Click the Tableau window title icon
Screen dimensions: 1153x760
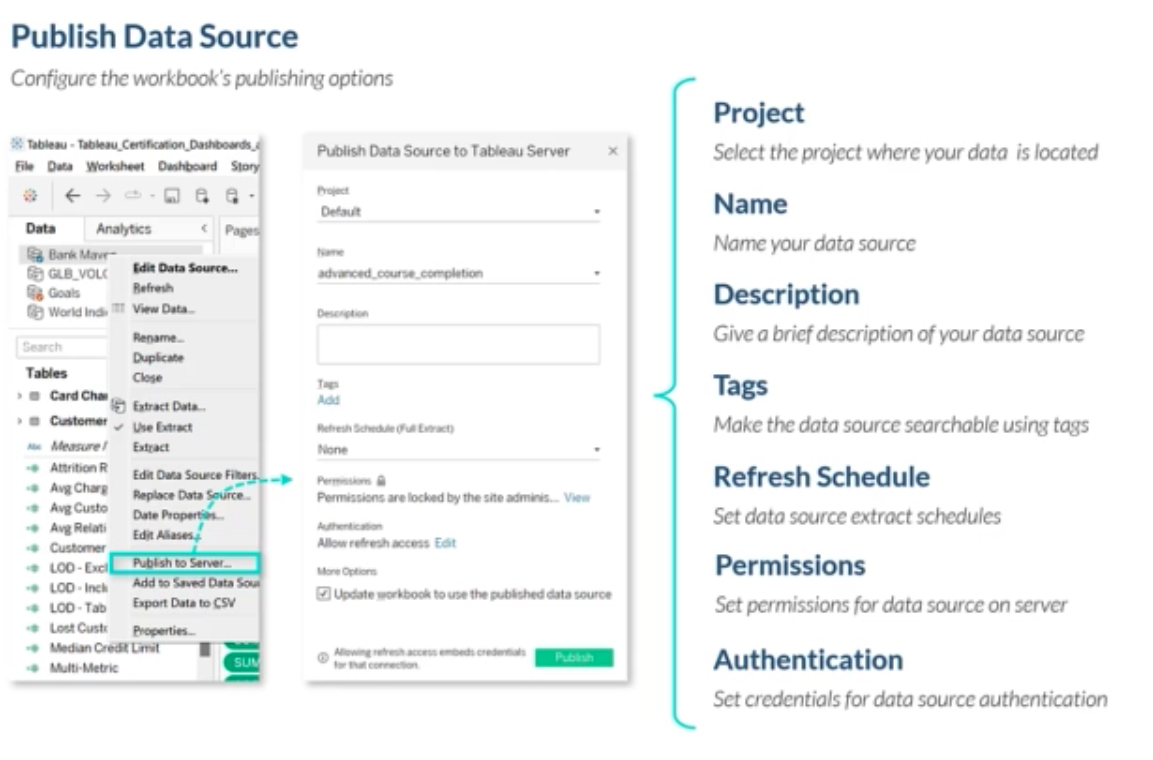pos(17,144)
